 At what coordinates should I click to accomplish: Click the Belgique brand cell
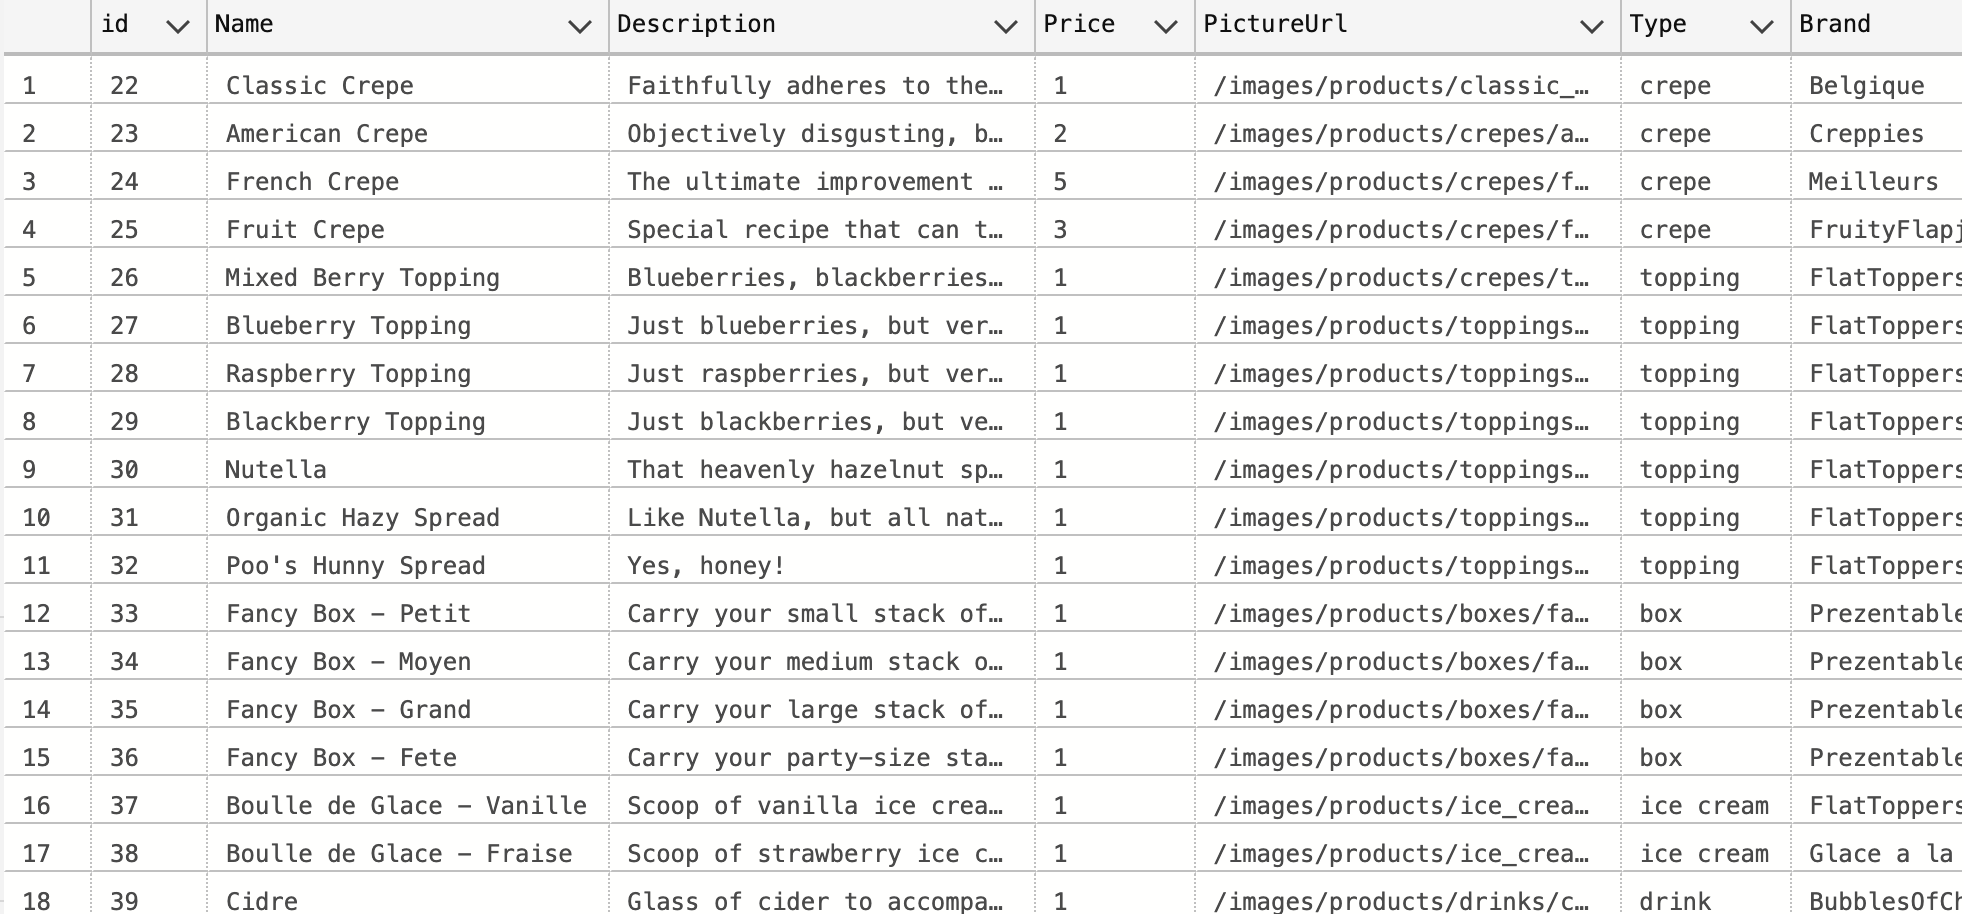pos(1866,86)
